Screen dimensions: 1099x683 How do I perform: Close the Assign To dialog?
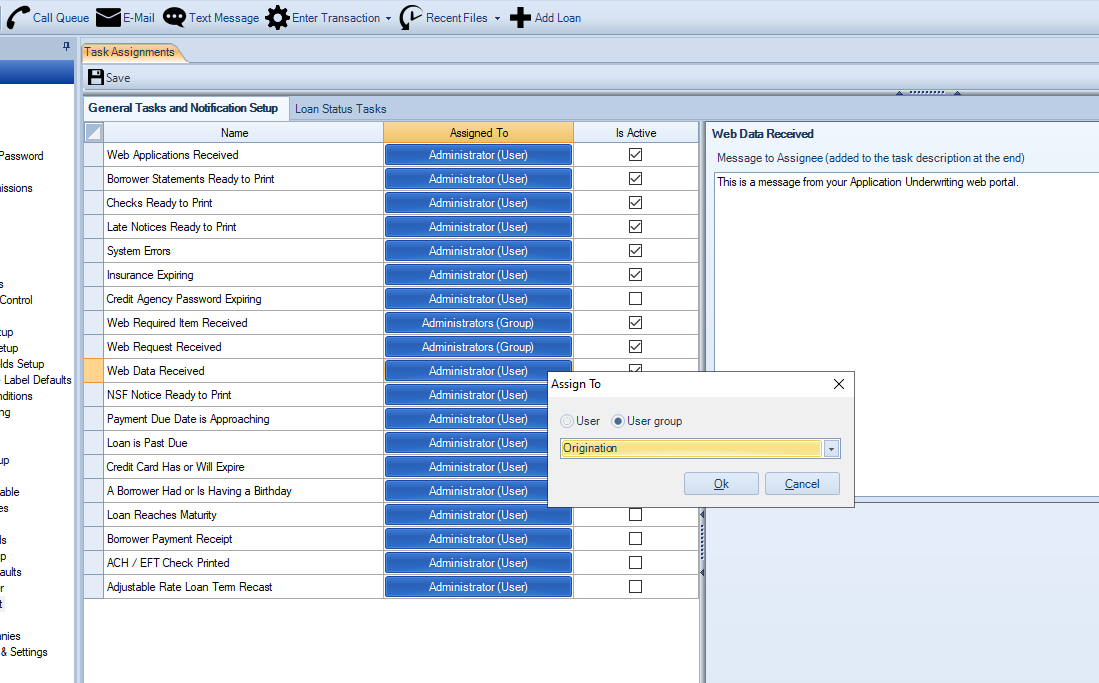pos(839,384)
